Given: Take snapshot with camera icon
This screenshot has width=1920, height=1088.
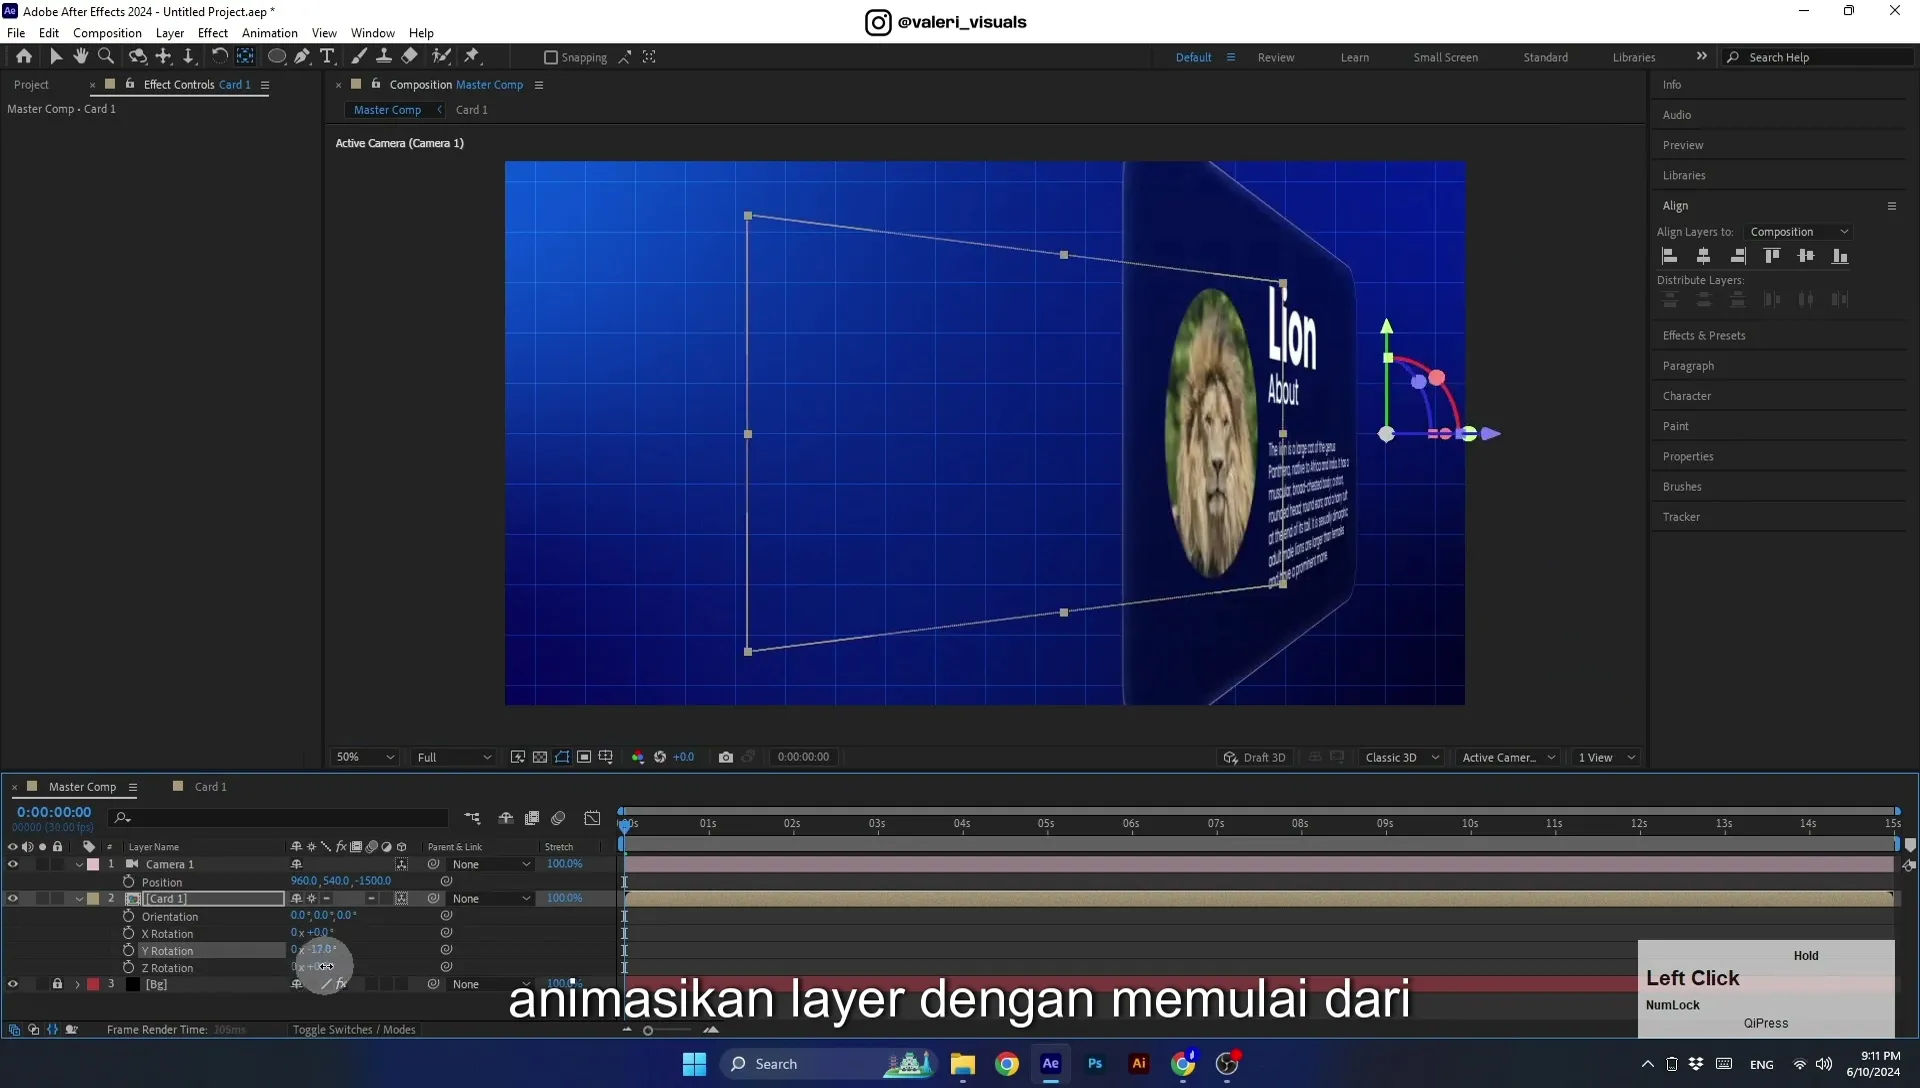Looking at the screenshot, I should [x=726, y=757].
